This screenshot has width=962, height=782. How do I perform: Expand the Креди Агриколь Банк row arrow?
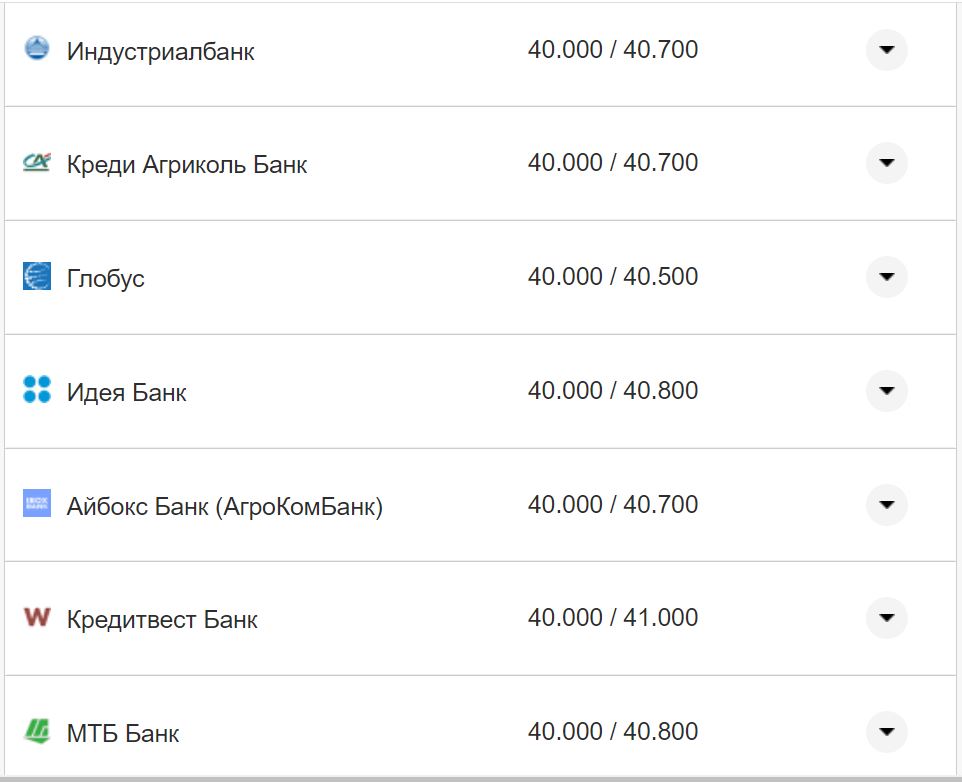[x=886, y=163]
